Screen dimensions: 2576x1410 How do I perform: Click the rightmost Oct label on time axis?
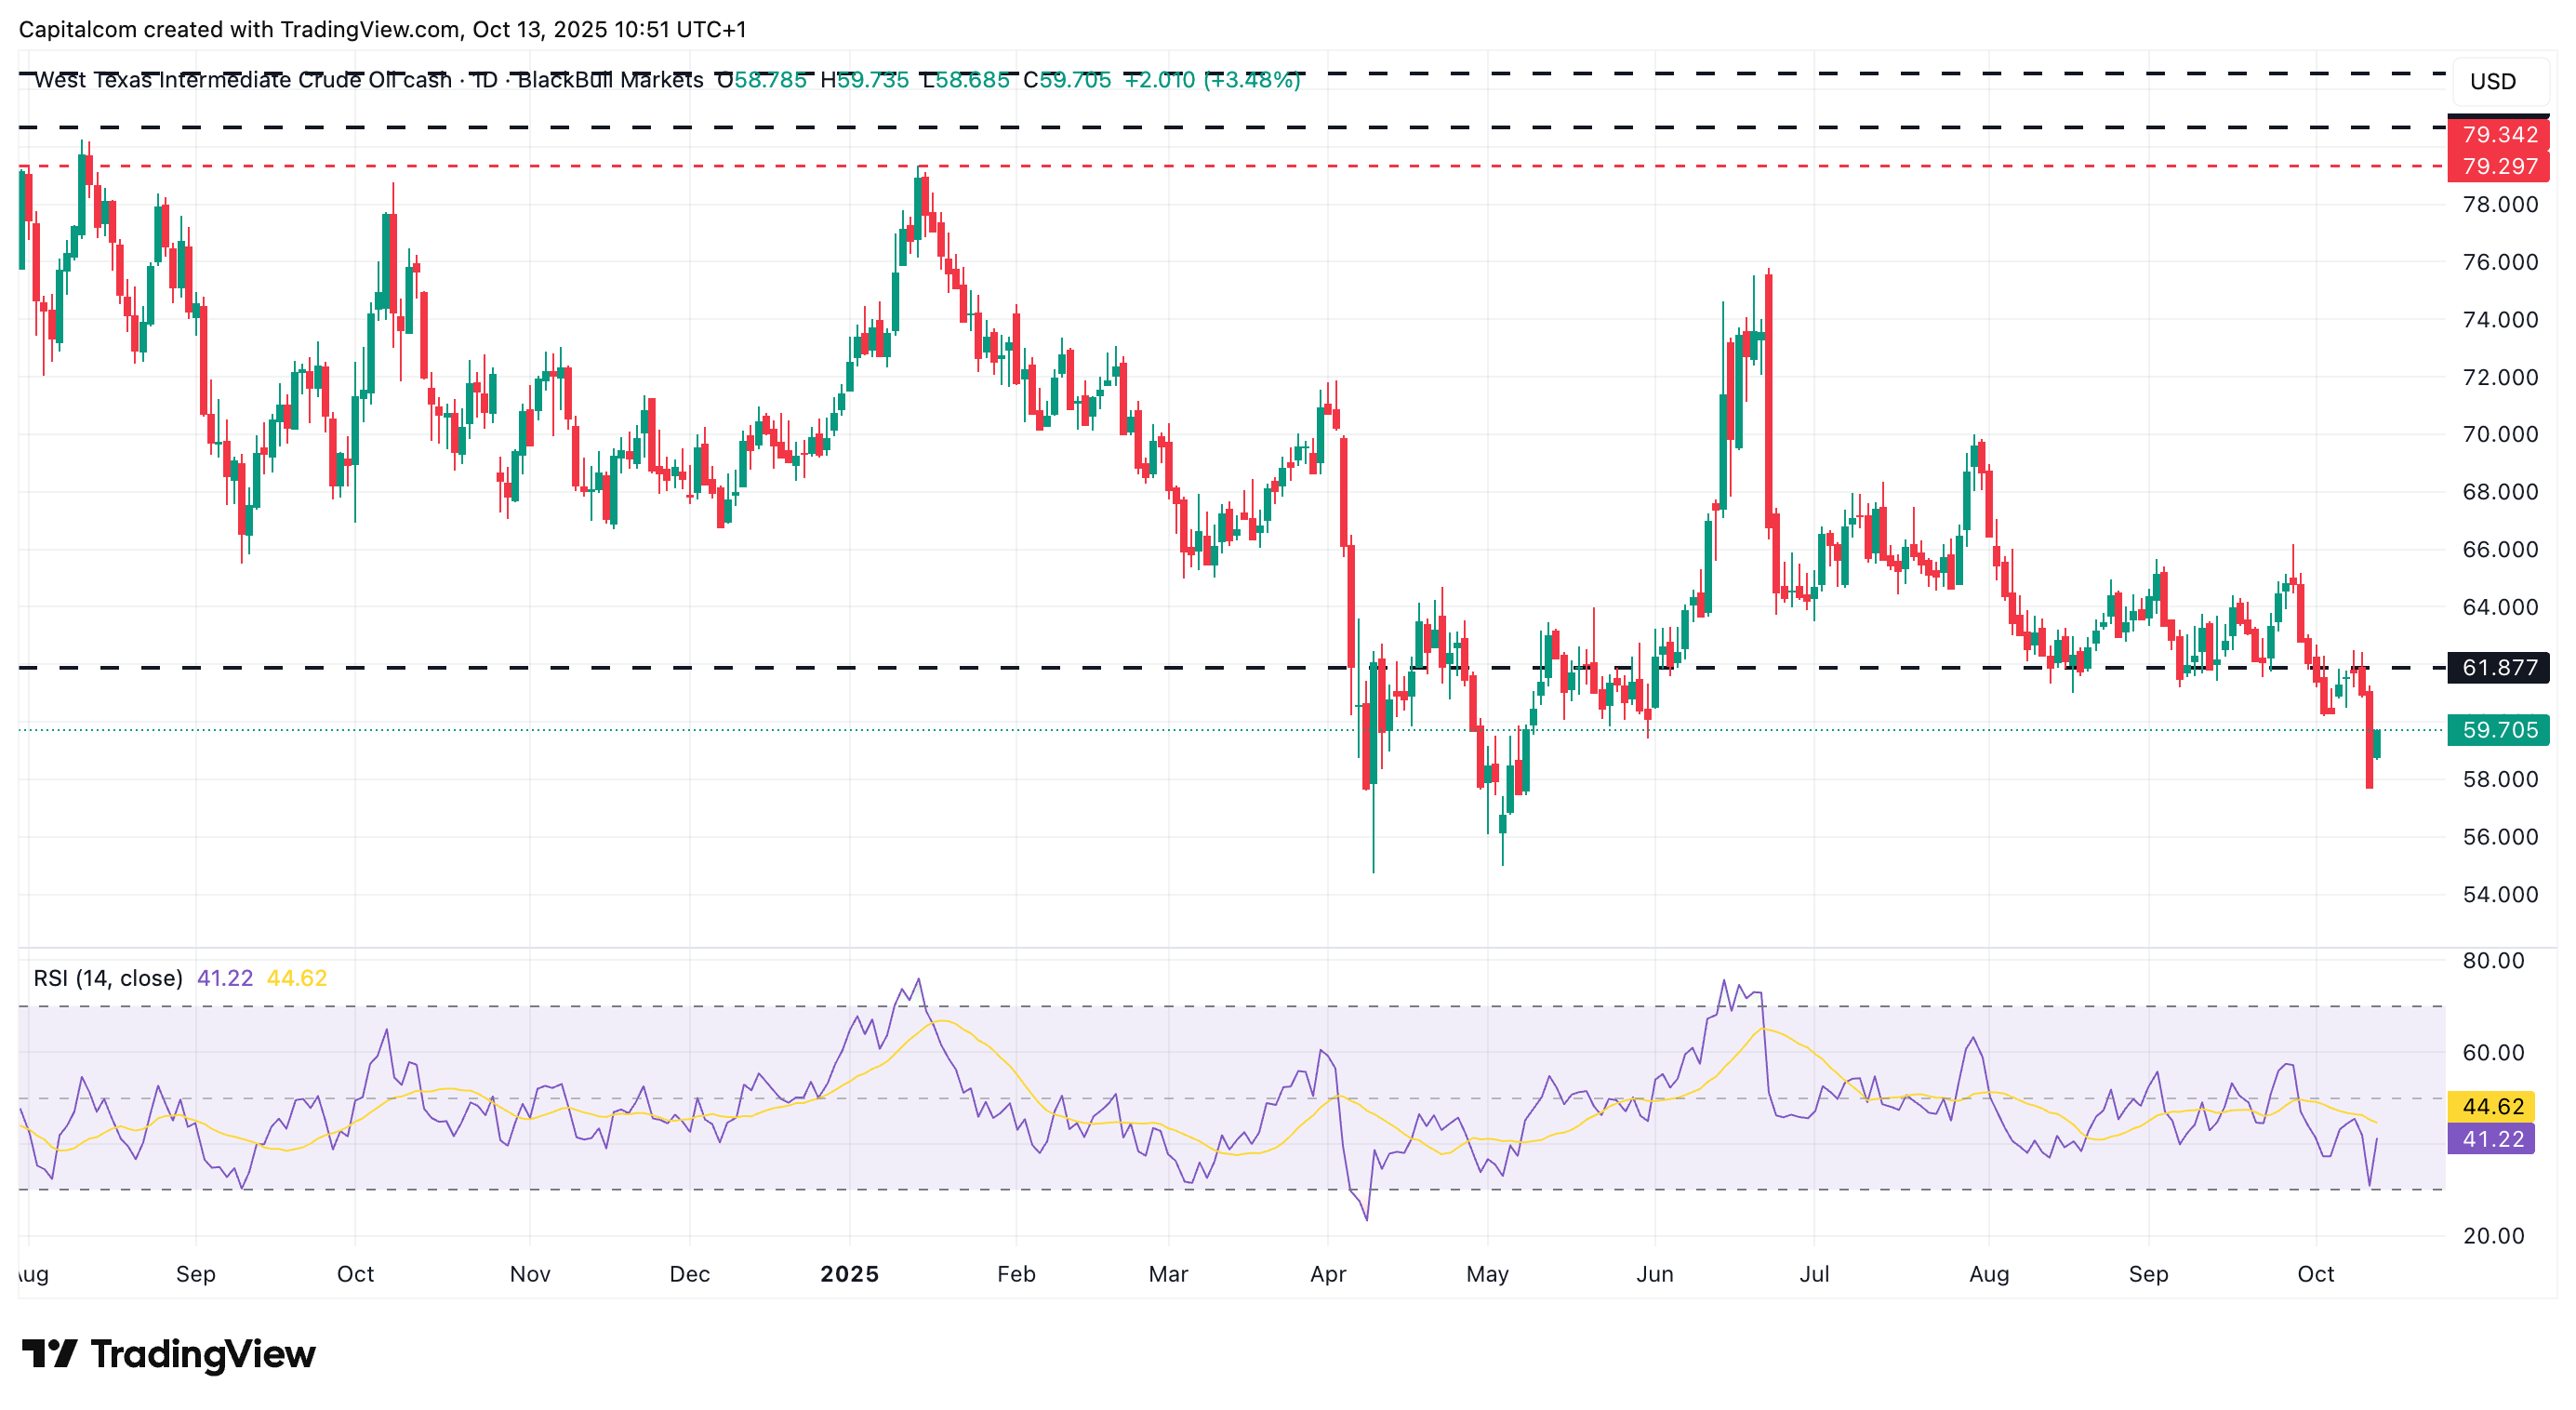pos(2315,1274)
